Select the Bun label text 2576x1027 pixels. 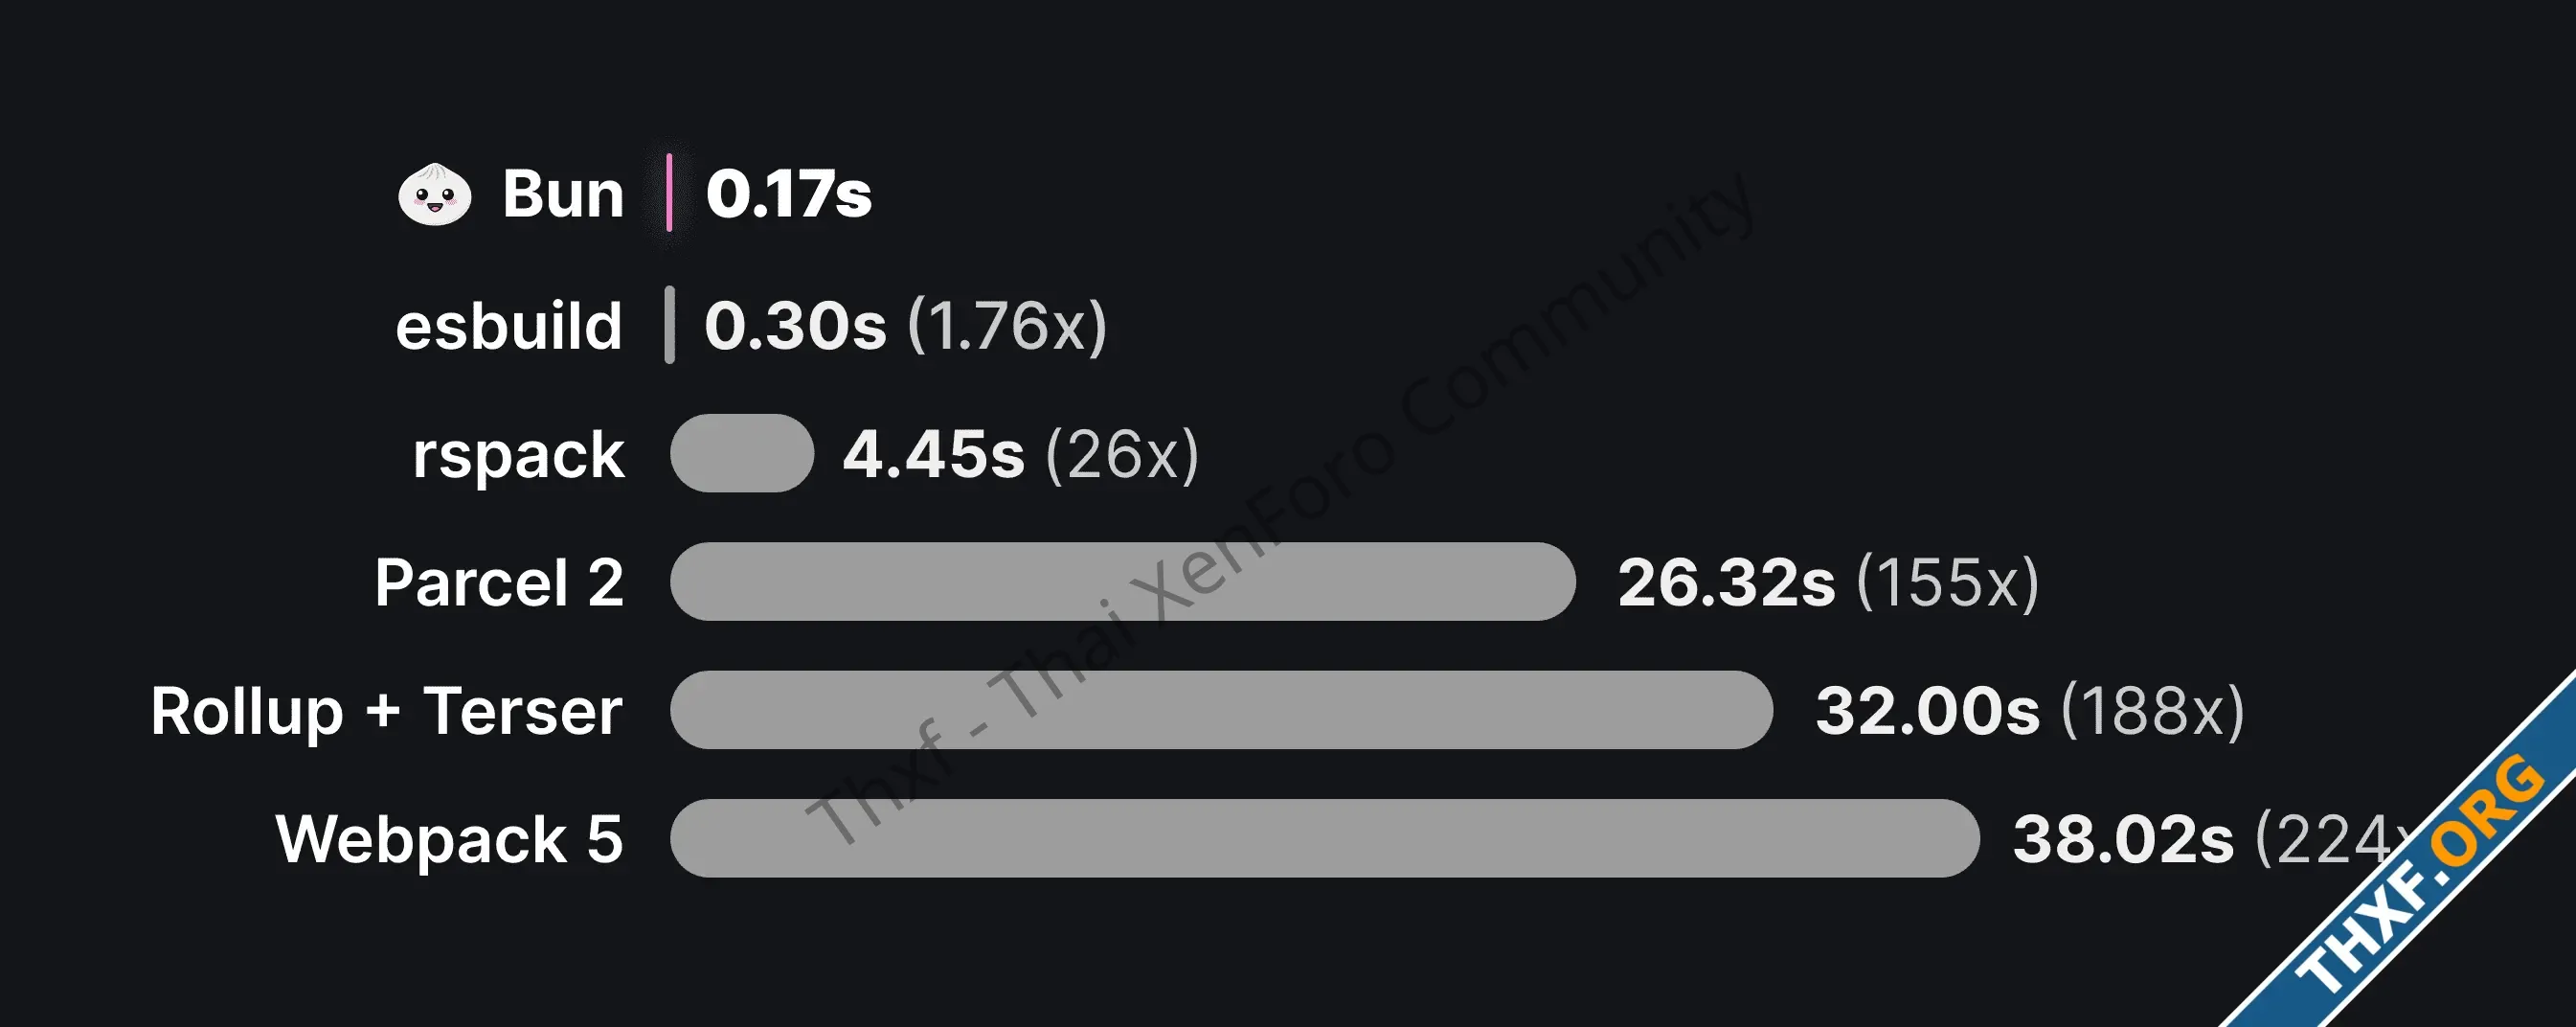point(563,194)
